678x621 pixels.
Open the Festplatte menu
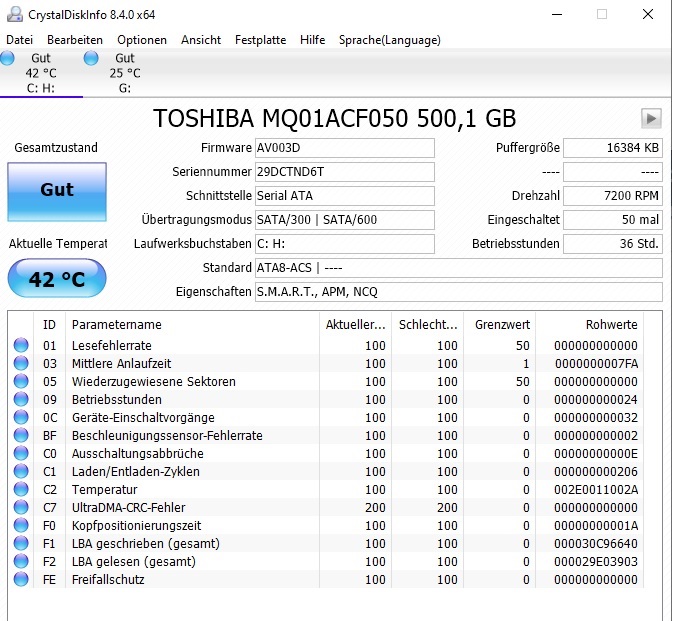pyautogui.click(x=260, y=40)
